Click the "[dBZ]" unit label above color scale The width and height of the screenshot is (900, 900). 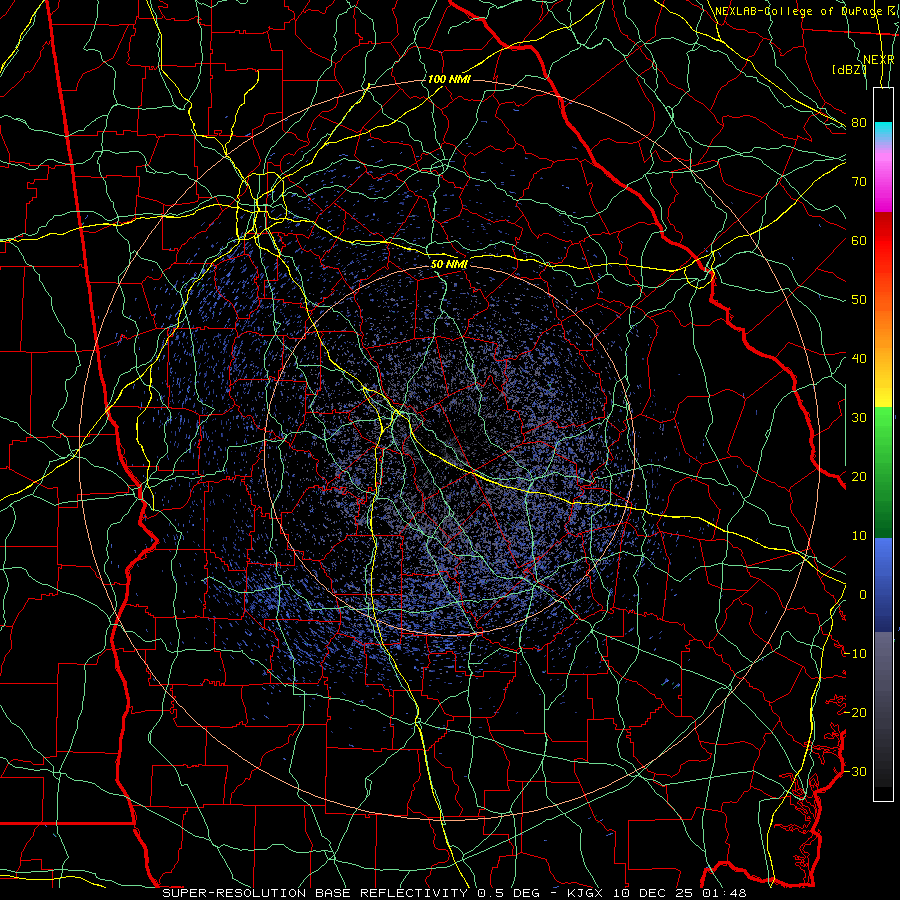coord(849,70)
